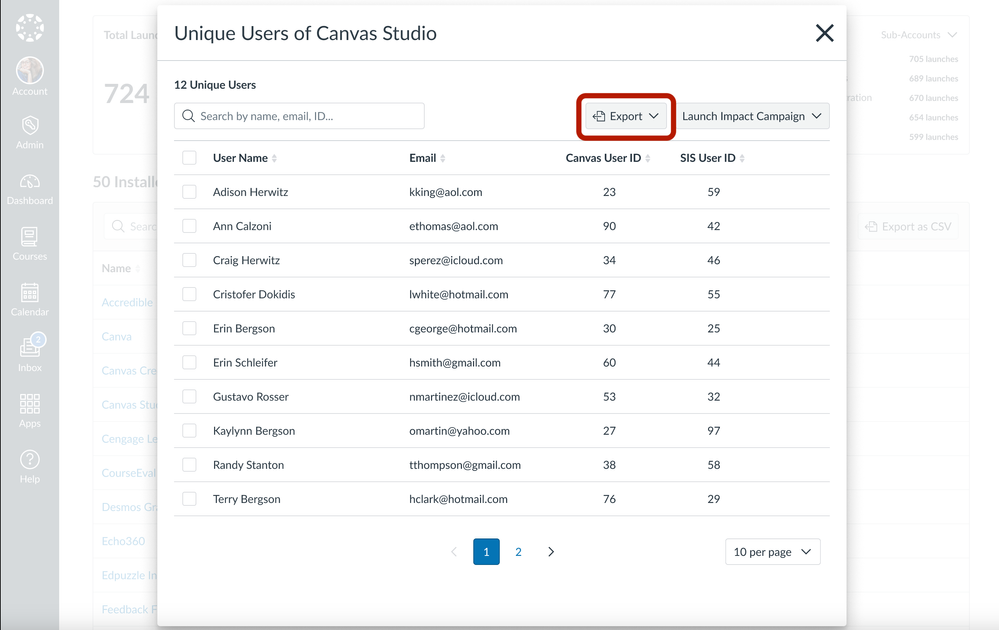Tick the checkbox beside Gustavo Rosser

click(189, 397)
